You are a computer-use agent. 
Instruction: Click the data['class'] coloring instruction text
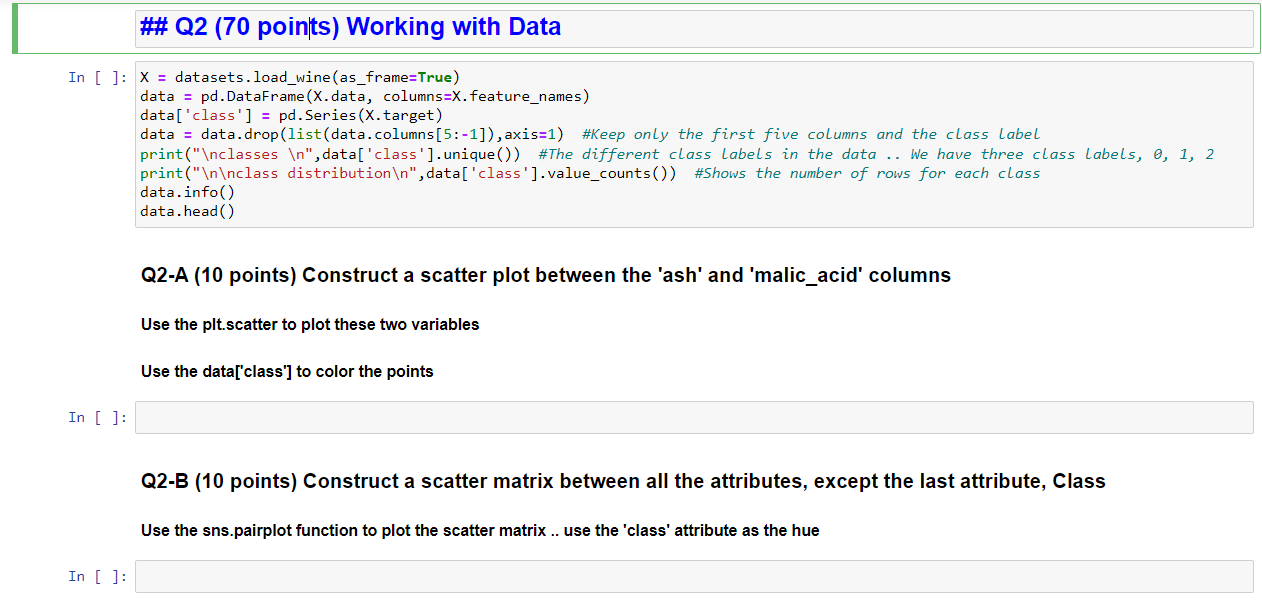click(287, 371)
